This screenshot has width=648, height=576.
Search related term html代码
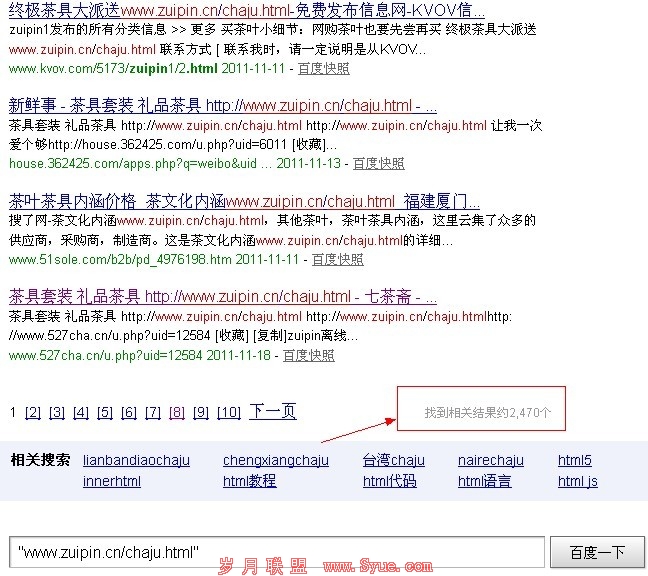click(390, 481)
